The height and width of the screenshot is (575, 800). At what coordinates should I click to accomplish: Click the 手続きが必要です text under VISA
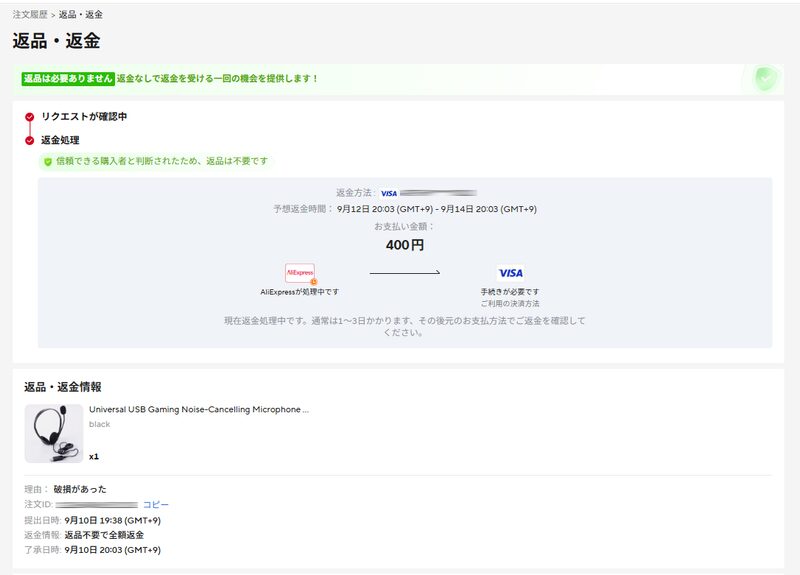(510, 292)
